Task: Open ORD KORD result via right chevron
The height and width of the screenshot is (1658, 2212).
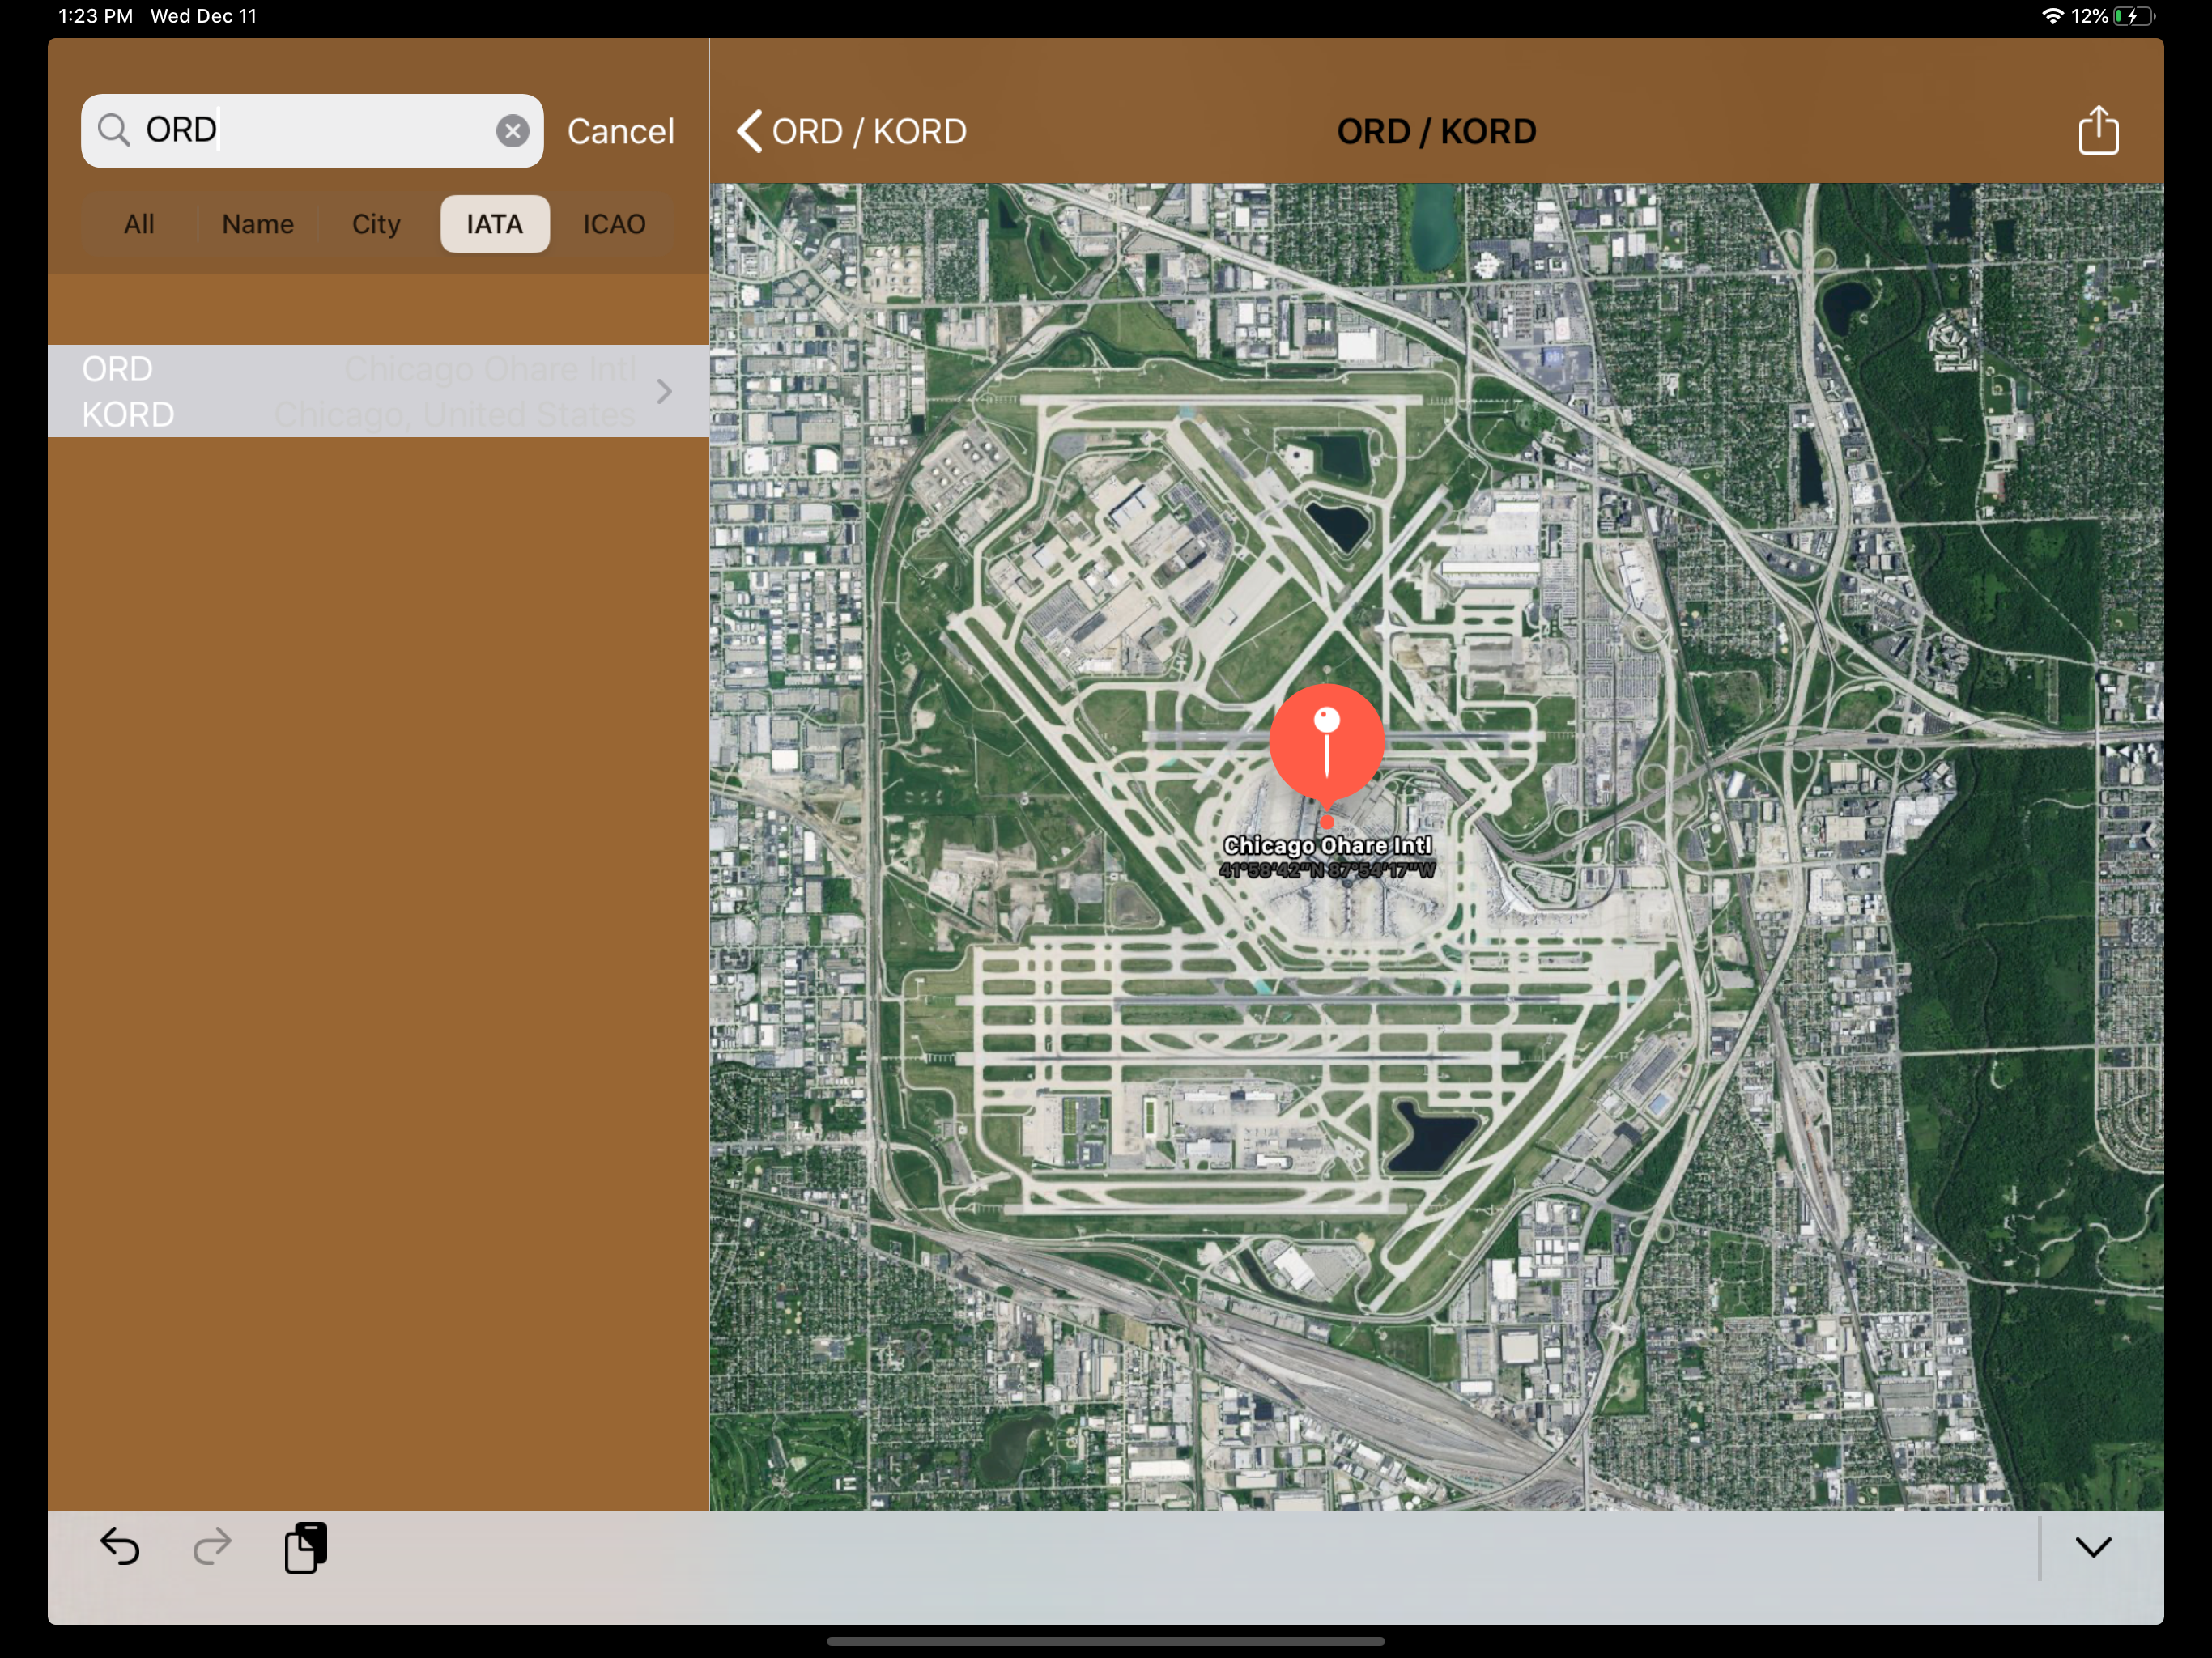Action: (x=664, y=391)
